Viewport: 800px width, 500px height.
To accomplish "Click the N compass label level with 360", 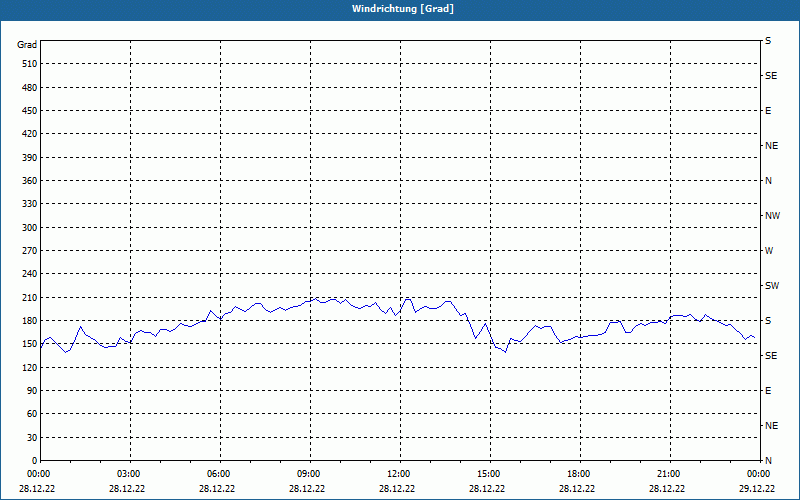I will [768, 181].
